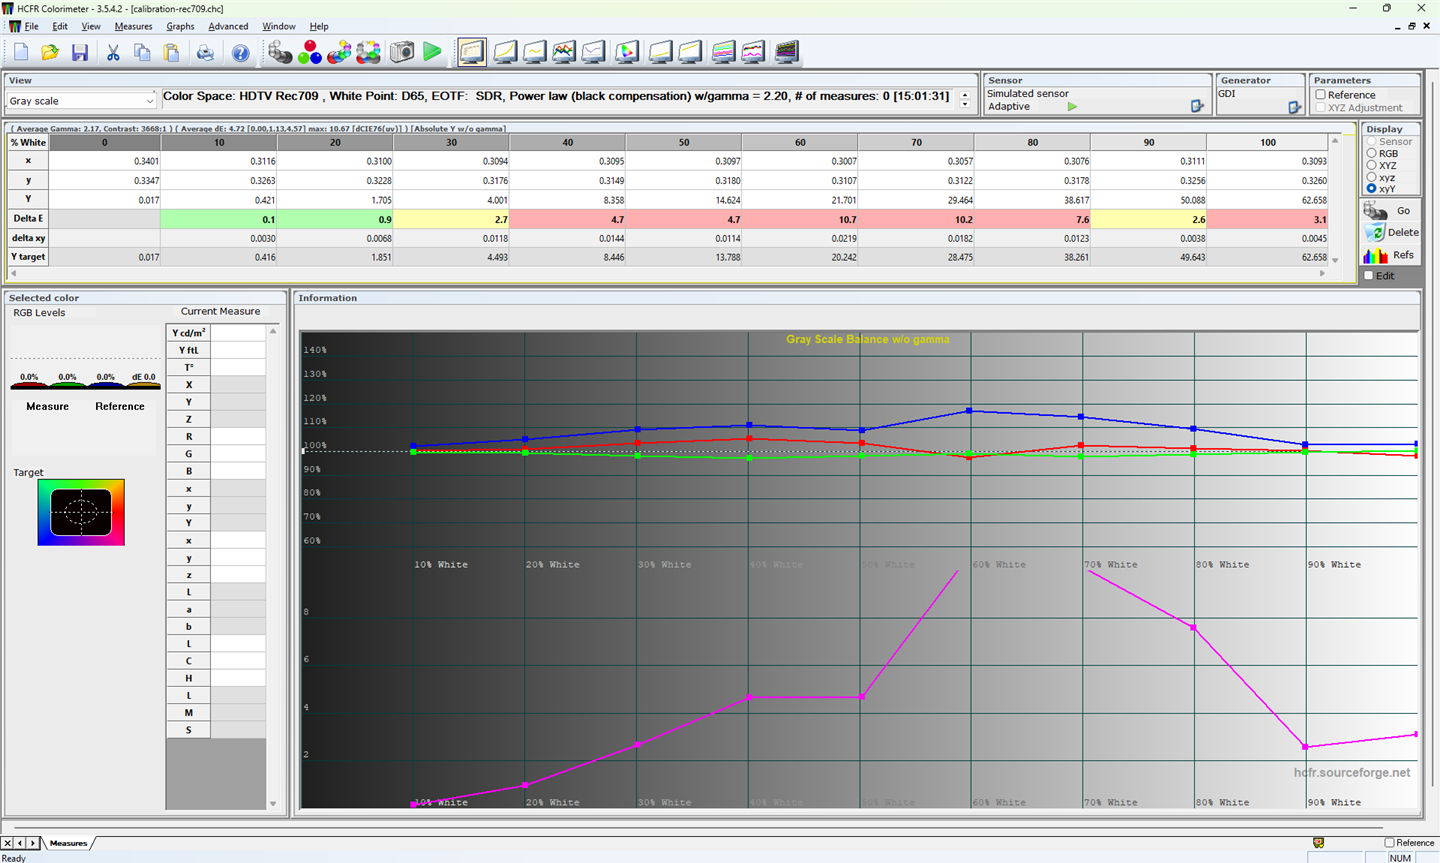Open the File menu
This screenshot has width=1440, height=863.
32,26
